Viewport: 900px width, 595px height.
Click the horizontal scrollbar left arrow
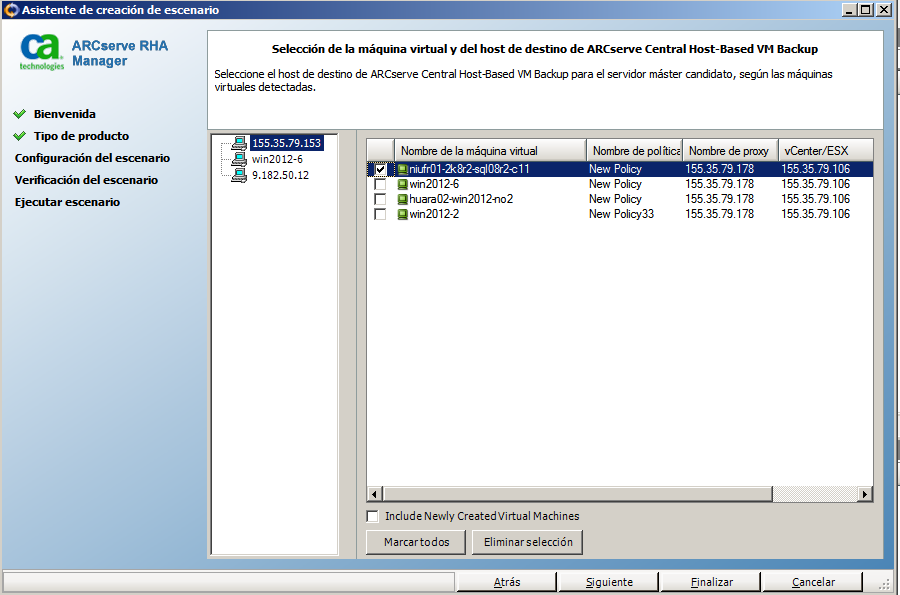(375, 494)
